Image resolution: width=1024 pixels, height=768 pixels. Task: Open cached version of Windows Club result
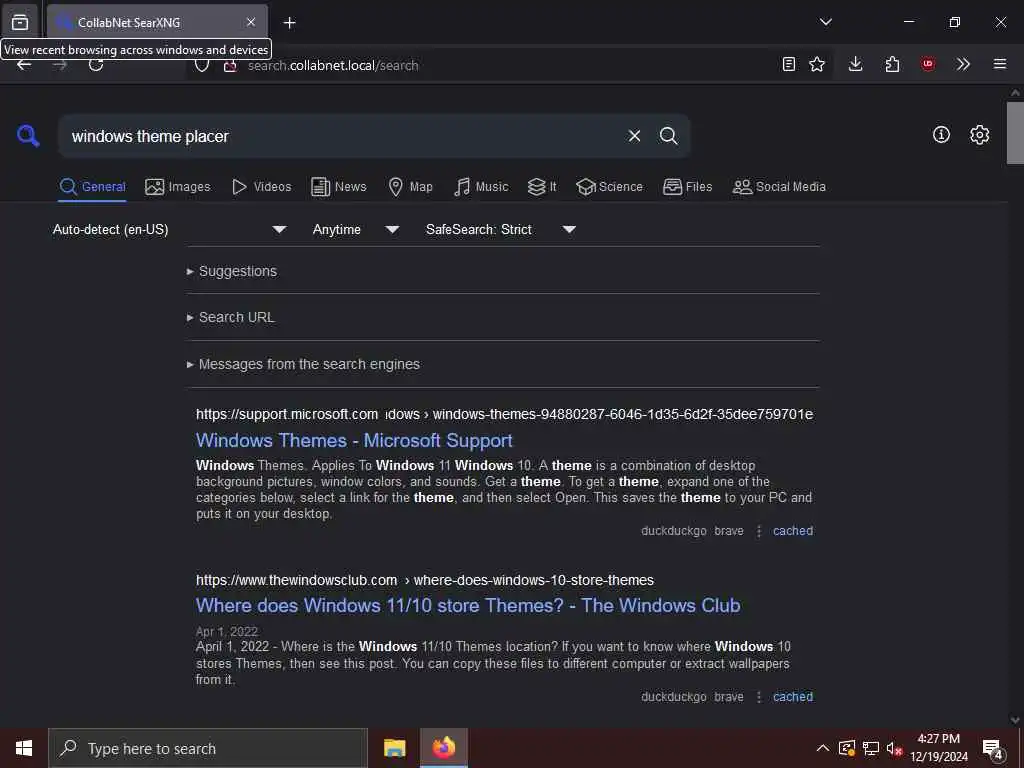click(793, 697)
